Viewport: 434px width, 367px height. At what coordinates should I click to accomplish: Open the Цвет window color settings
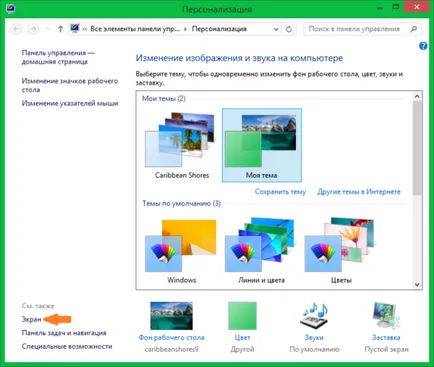[x=242, y=337]
